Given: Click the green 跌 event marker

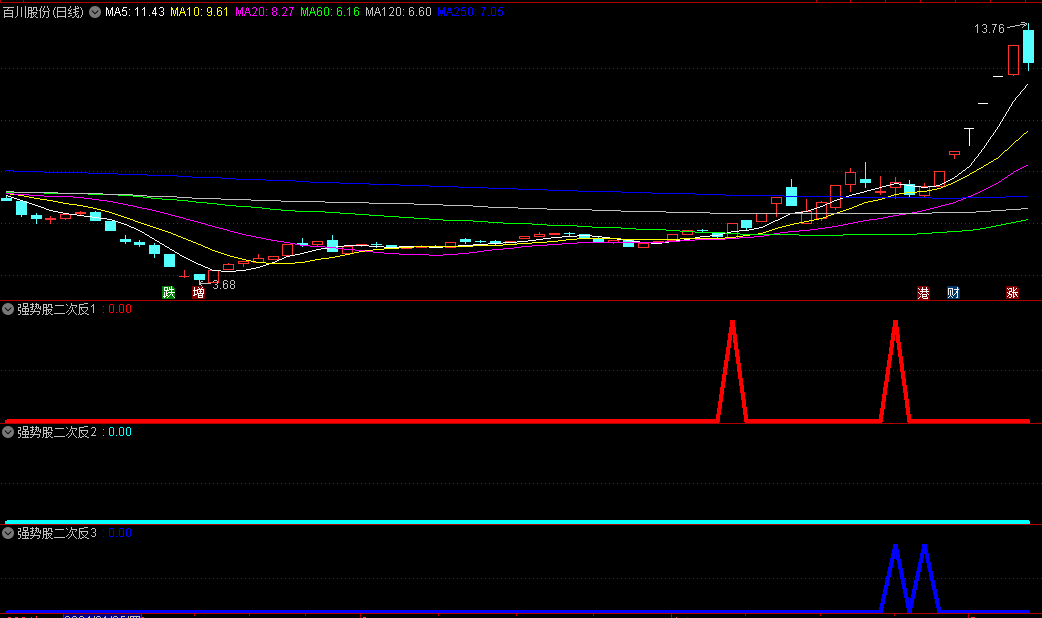Looking at the screenshot, I should (169, 292).
